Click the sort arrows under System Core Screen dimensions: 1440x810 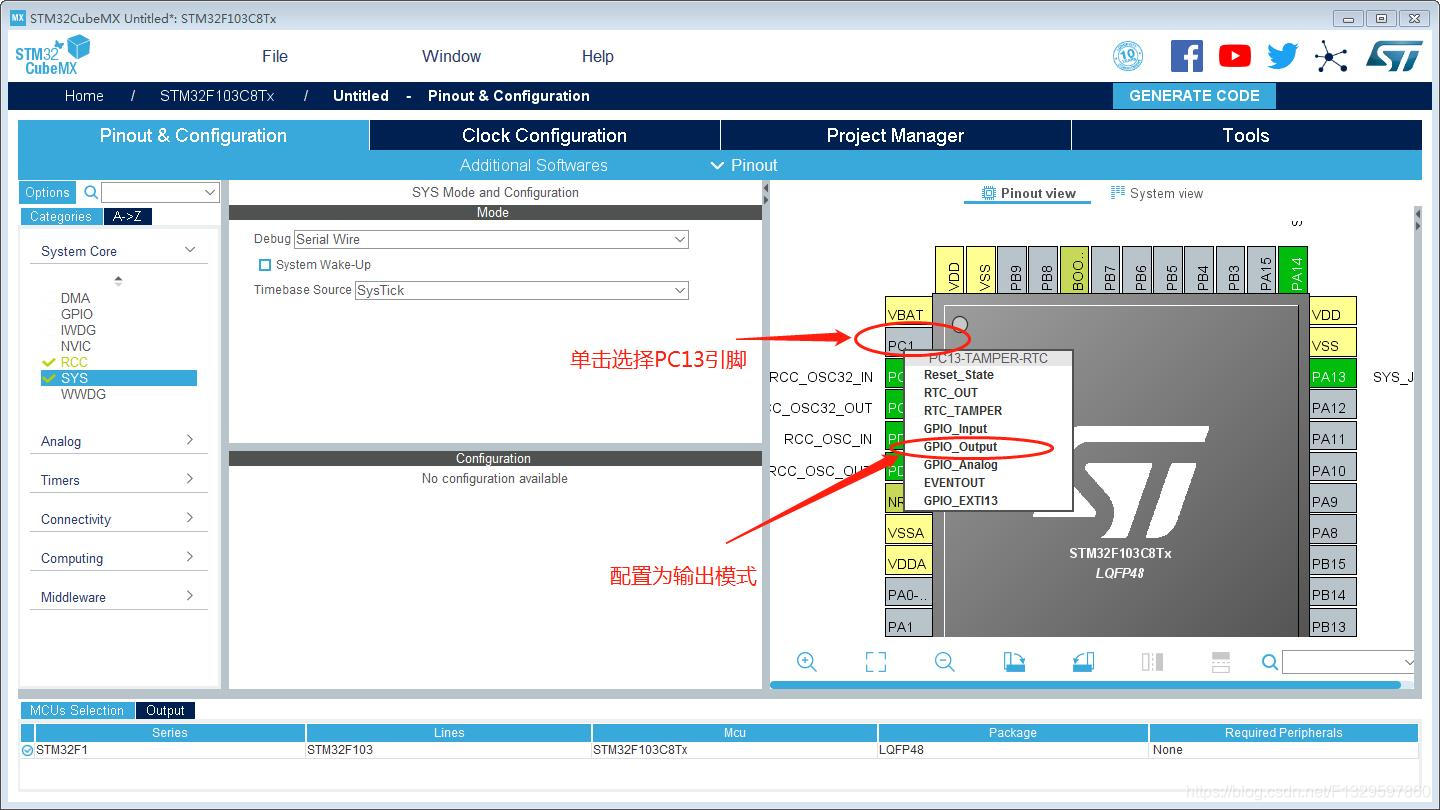pos(118,281)
